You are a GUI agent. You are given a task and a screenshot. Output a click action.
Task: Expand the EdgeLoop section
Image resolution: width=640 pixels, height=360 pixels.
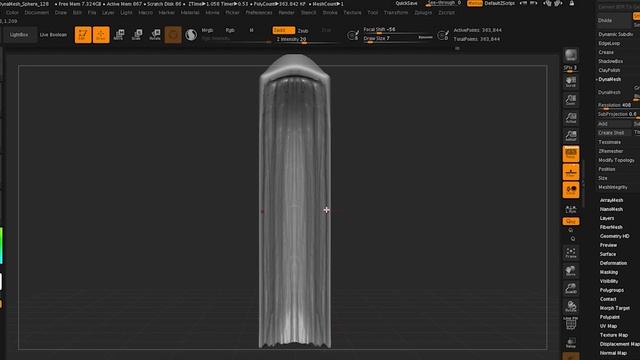pos(609,43)
